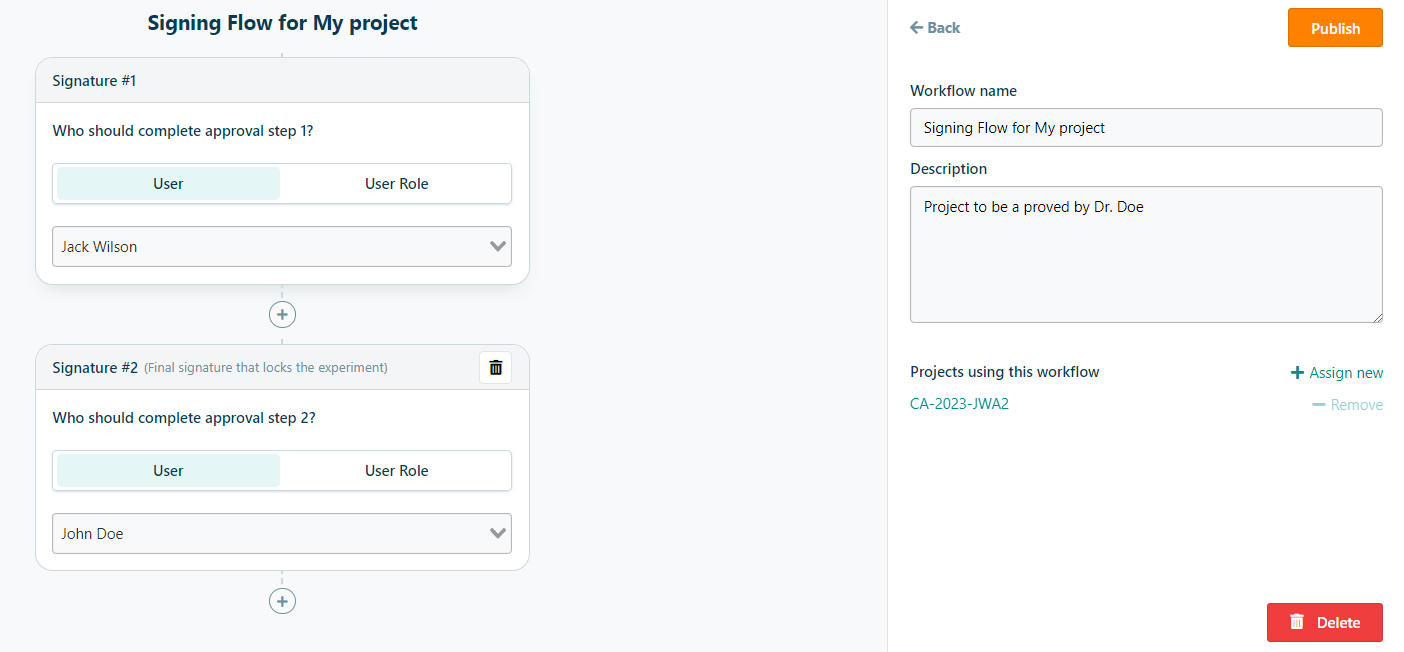Click the Workflow name input field

(1146, 128)
